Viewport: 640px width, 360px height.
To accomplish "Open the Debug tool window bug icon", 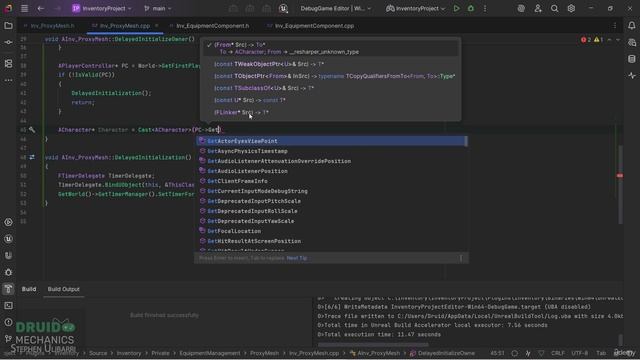I will pyautogui.click(x=8, y=272).
